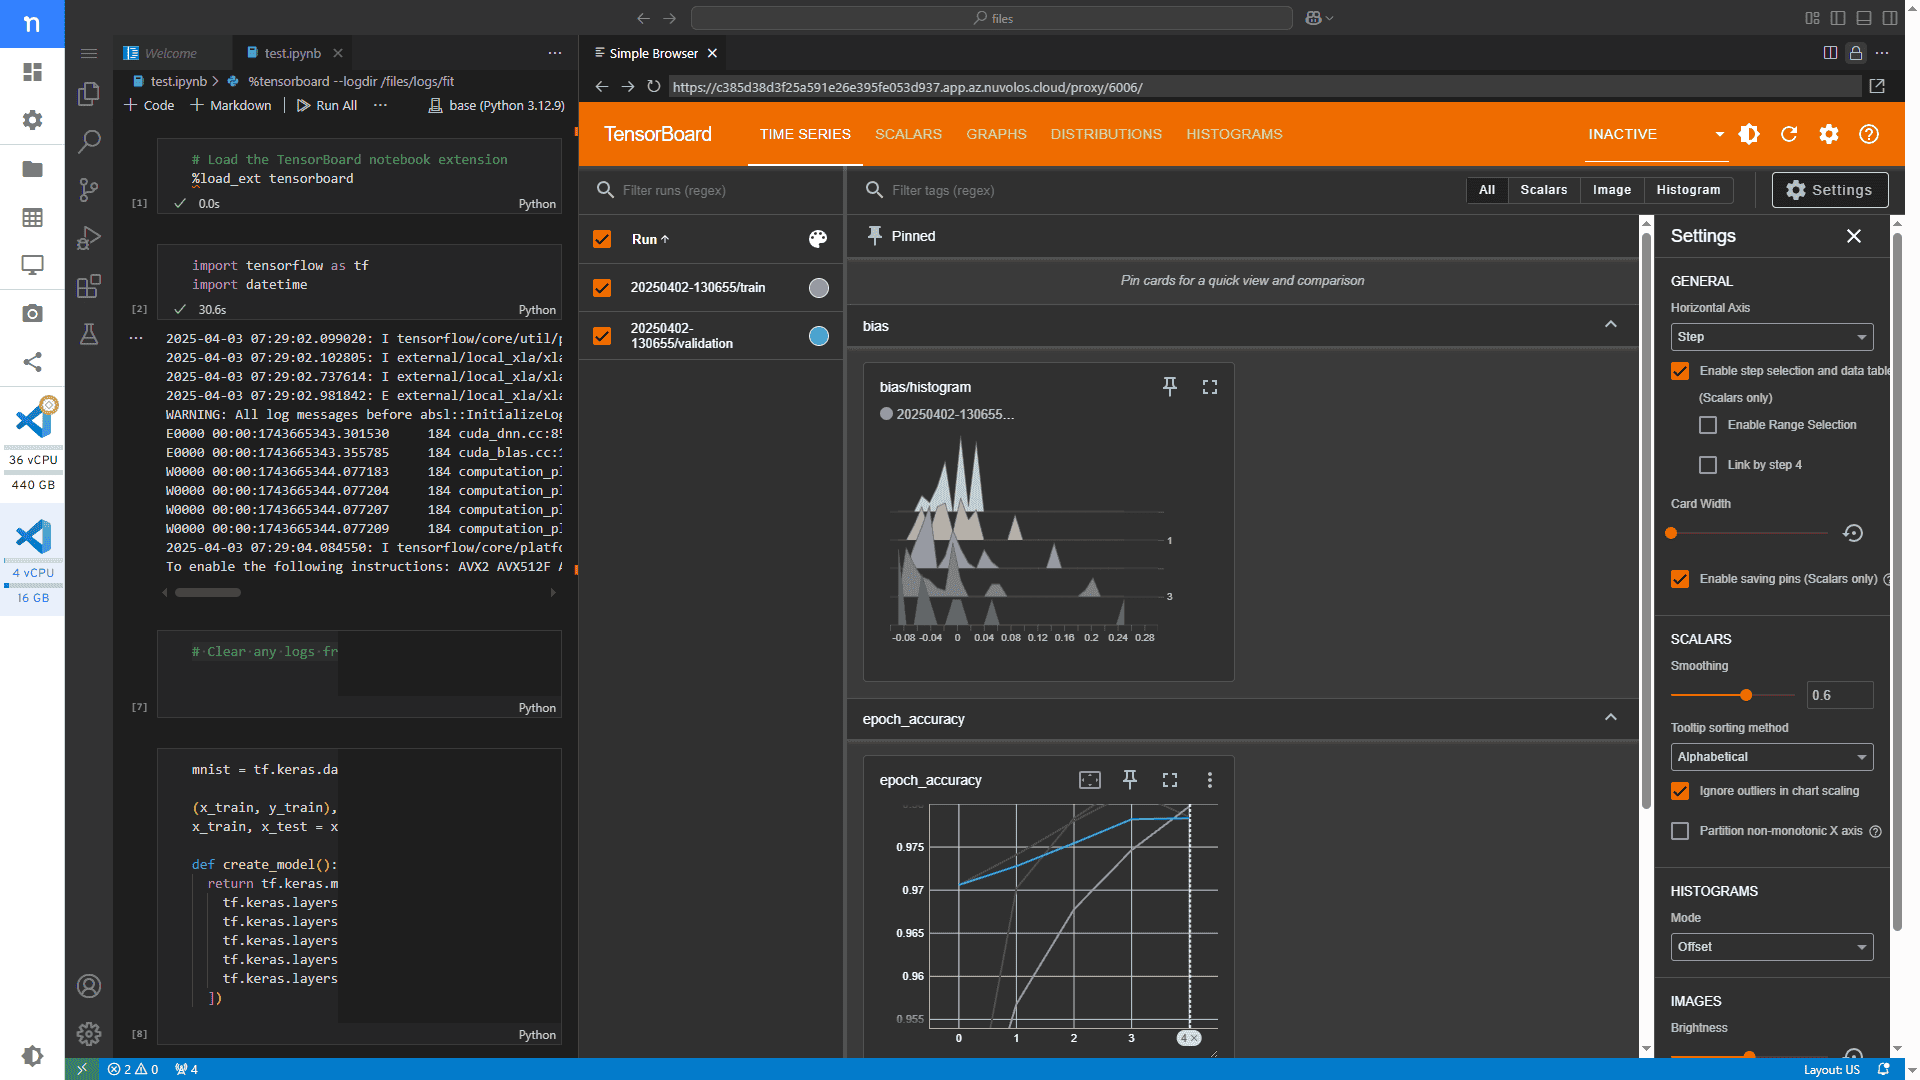1920x1080 pixels.
Task: Reset card width to default
Action: [x=1853, y=533]
